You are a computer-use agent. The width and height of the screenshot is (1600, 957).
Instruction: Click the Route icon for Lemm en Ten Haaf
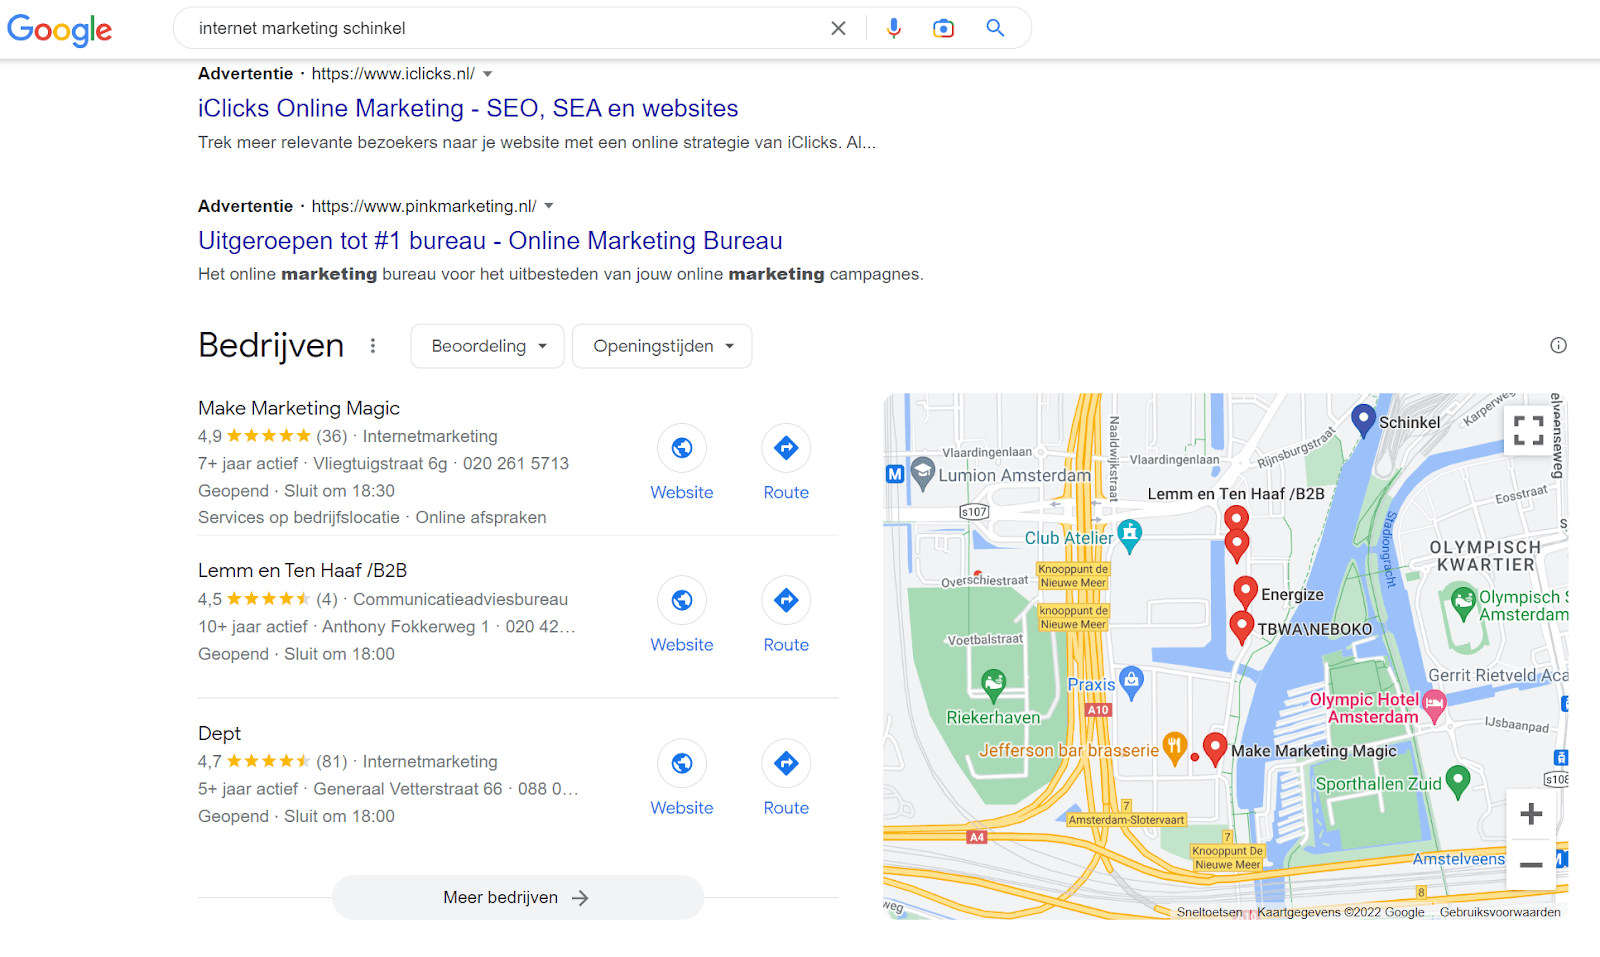(x=786, y=600)
